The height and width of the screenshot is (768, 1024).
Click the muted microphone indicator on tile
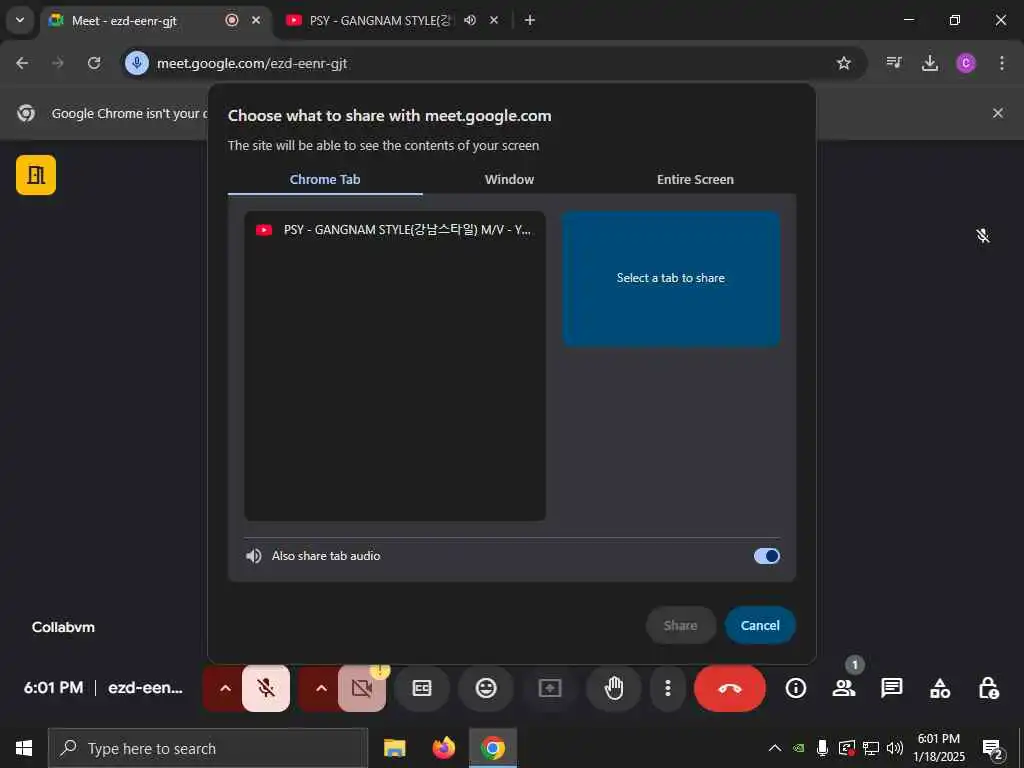point(983,236)
